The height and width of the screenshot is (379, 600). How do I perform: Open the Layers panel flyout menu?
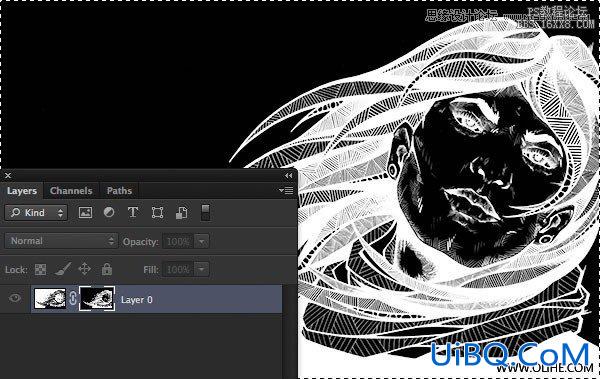pos(286,190)
